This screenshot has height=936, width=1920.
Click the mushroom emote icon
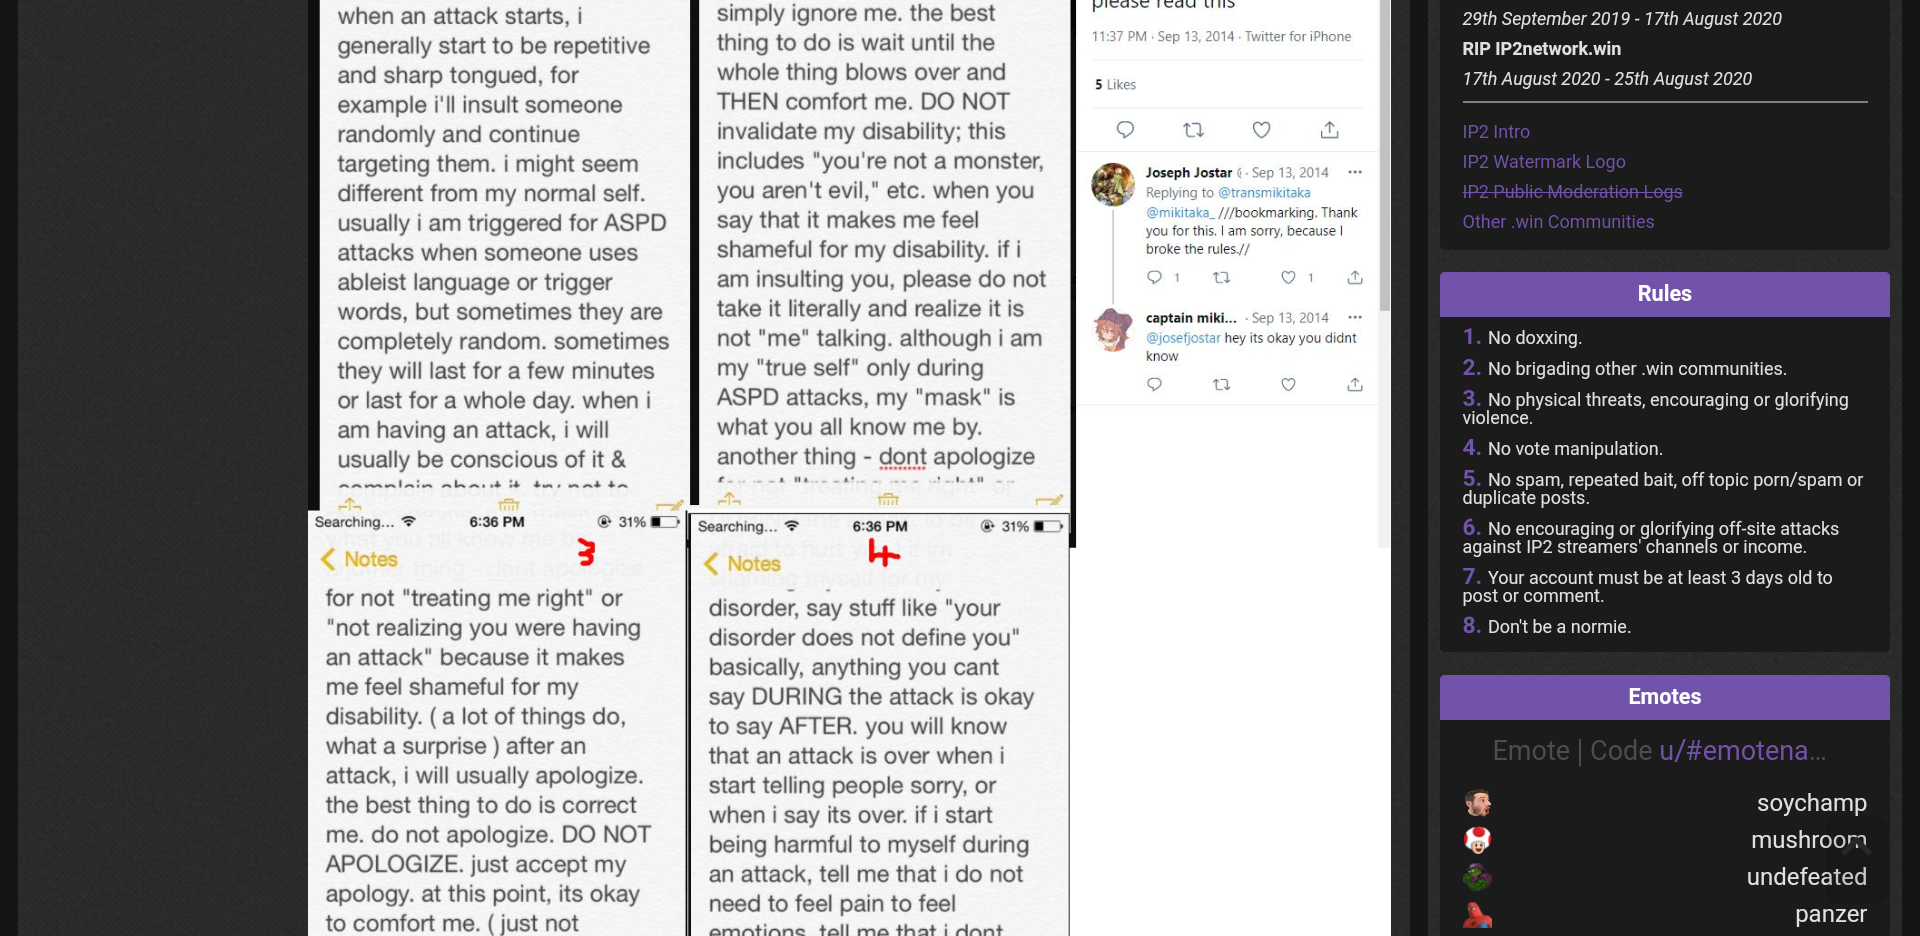(1478, 840)
